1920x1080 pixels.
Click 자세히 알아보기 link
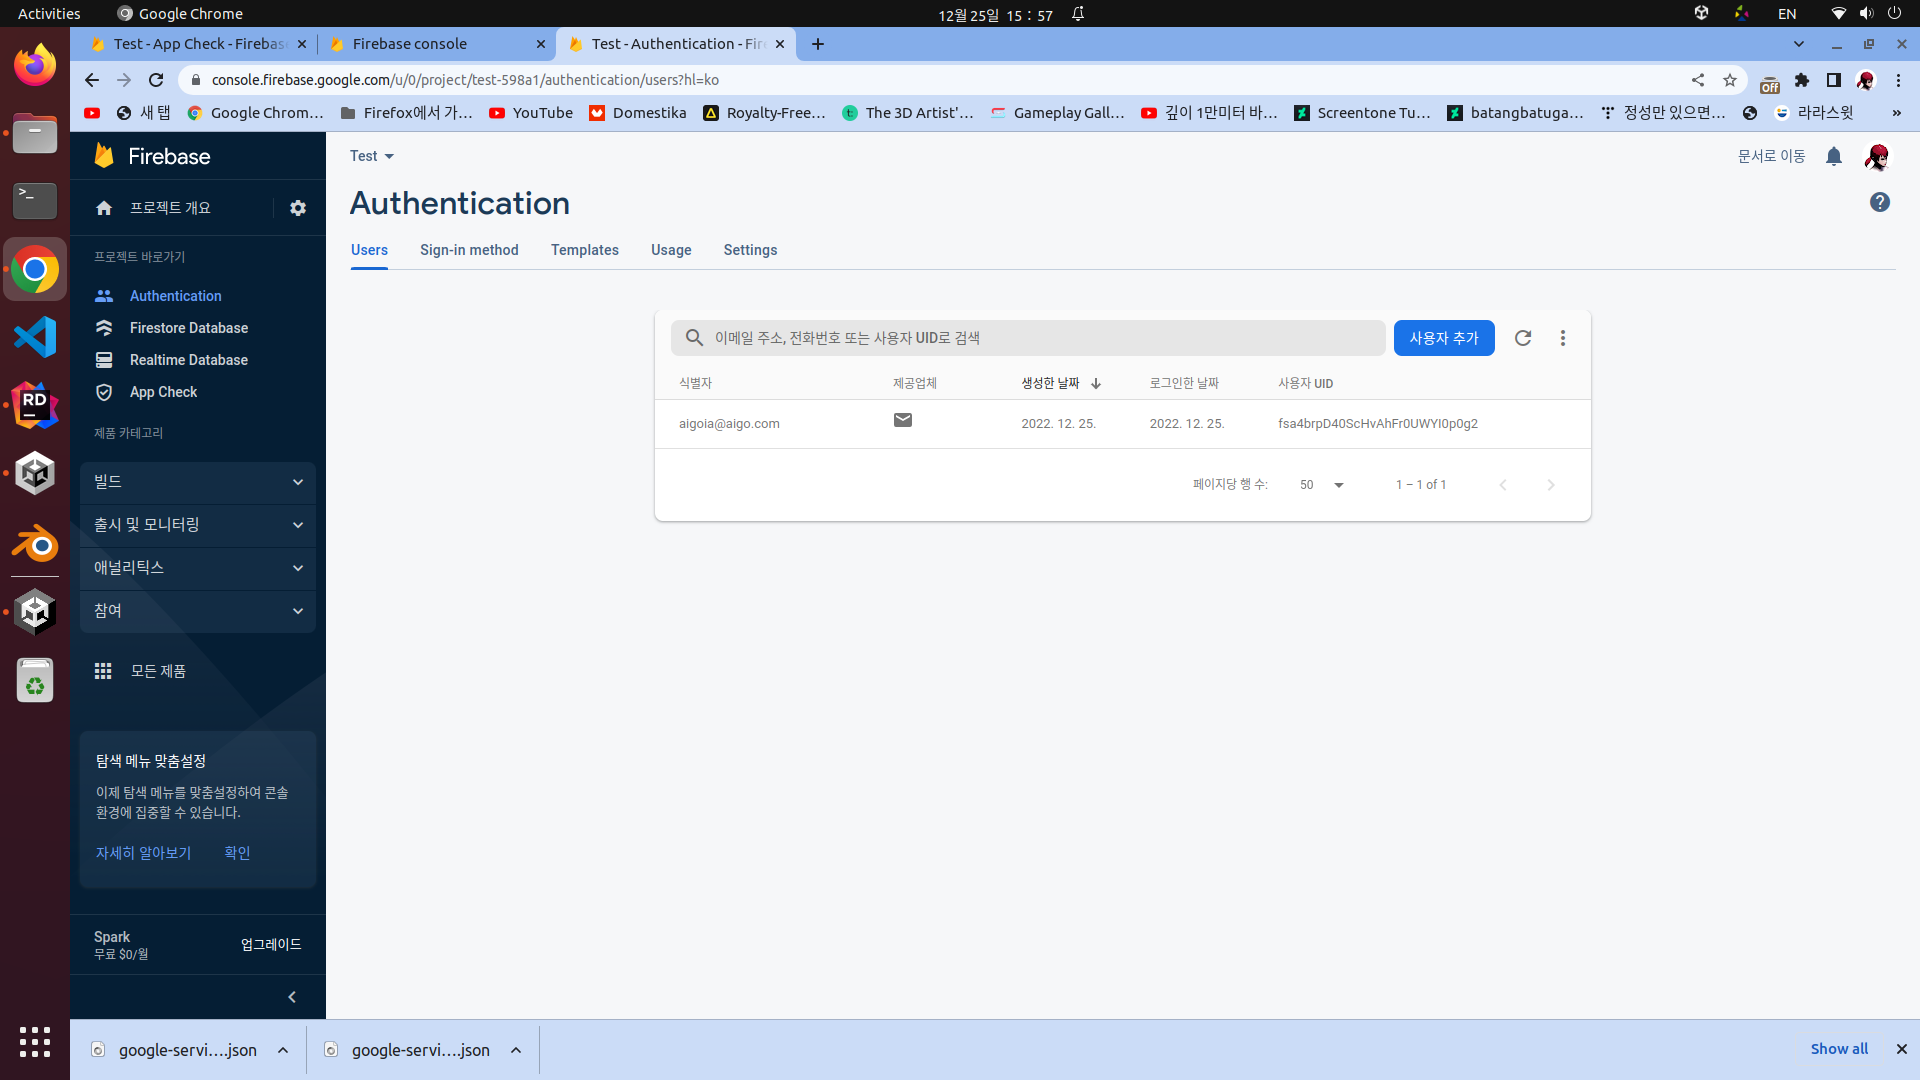pyautogui.click(x=143, y=853)
